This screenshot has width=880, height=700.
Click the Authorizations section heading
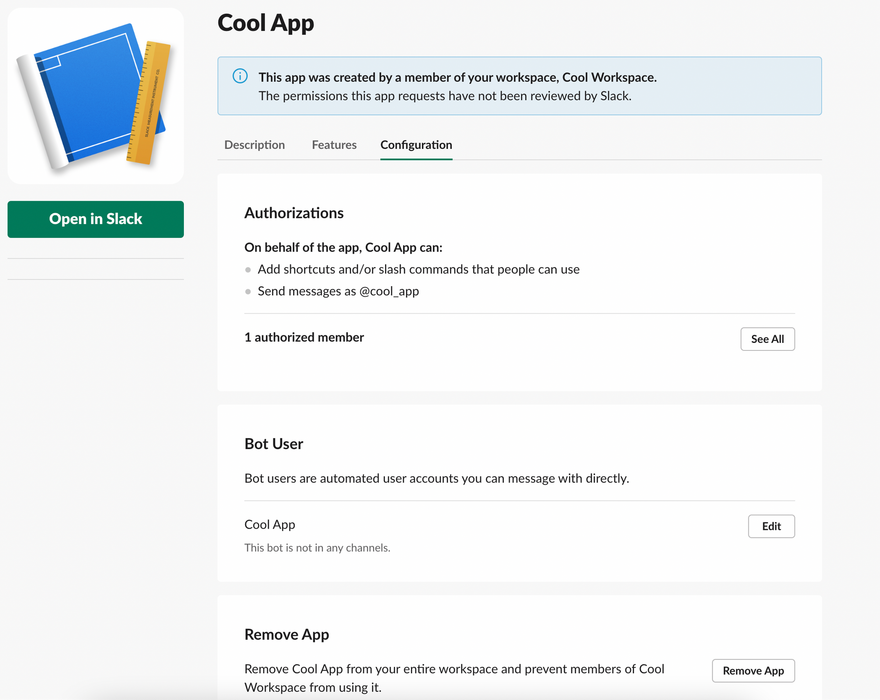294,213
